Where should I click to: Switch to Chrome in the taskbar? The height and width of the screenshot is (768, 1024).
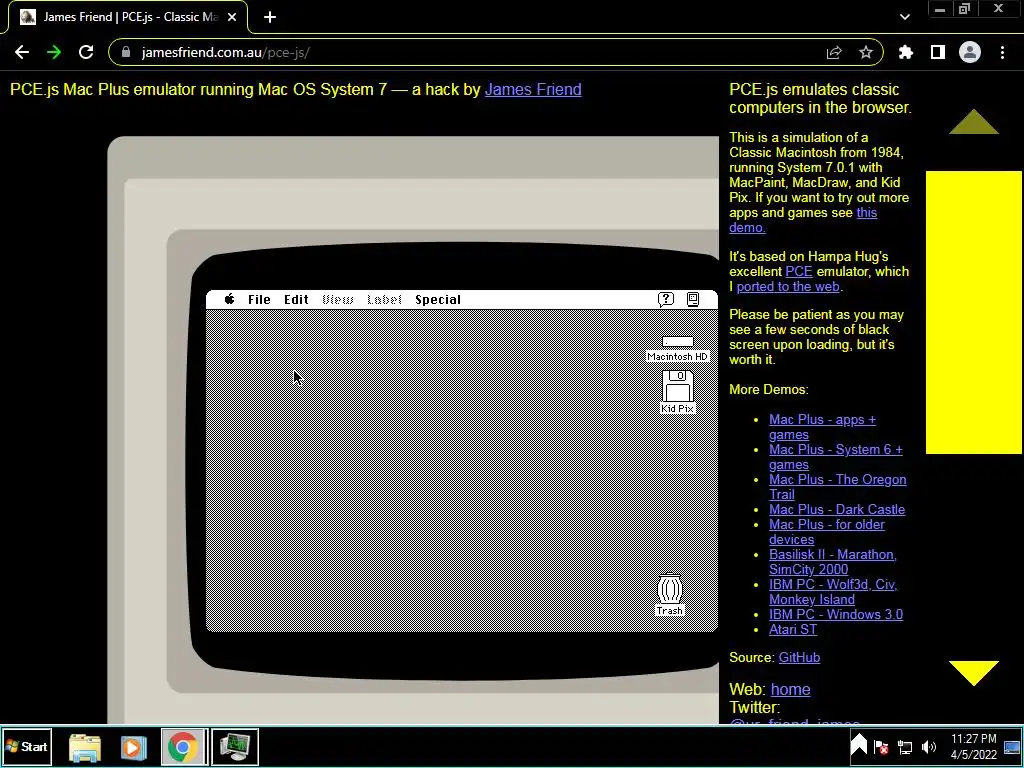[x=184, y=747]
